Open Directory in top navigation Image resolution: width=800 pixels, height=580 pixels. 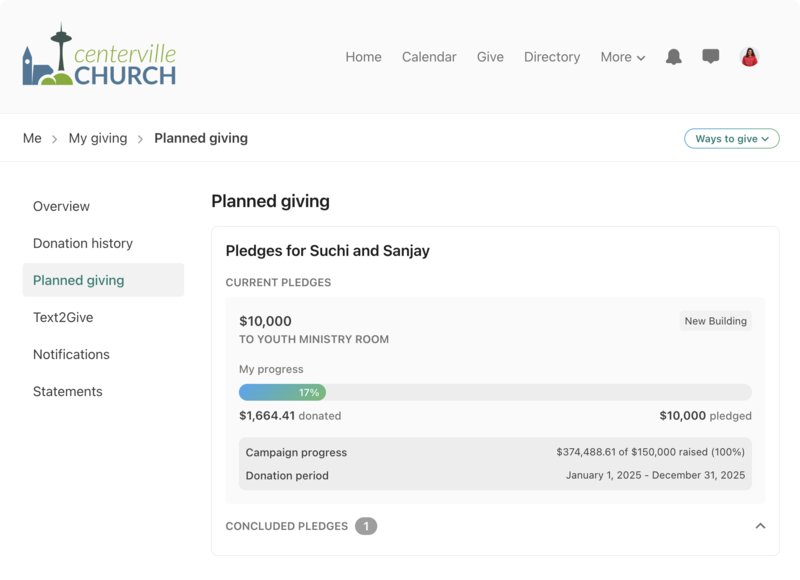(x=552, y=57)
